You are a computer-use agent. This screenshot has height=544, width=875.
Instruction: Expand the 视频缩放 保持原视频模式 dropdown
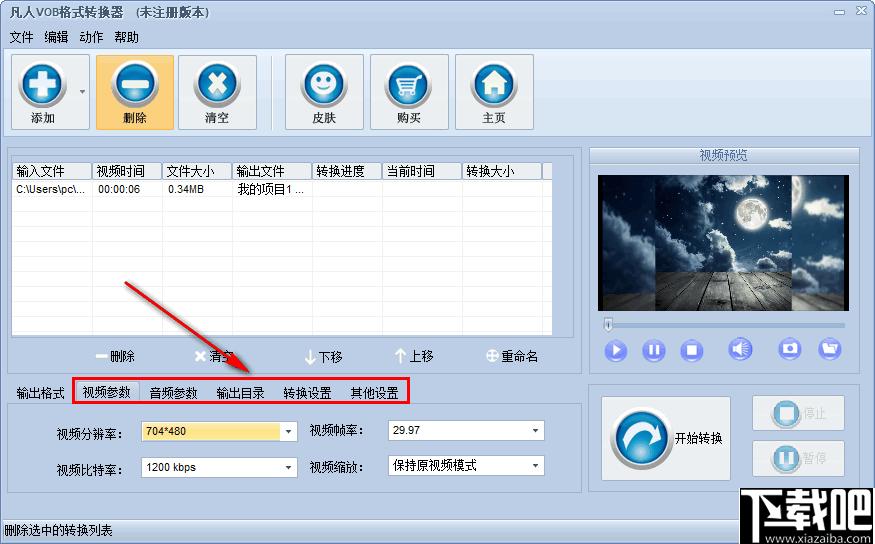535,465
